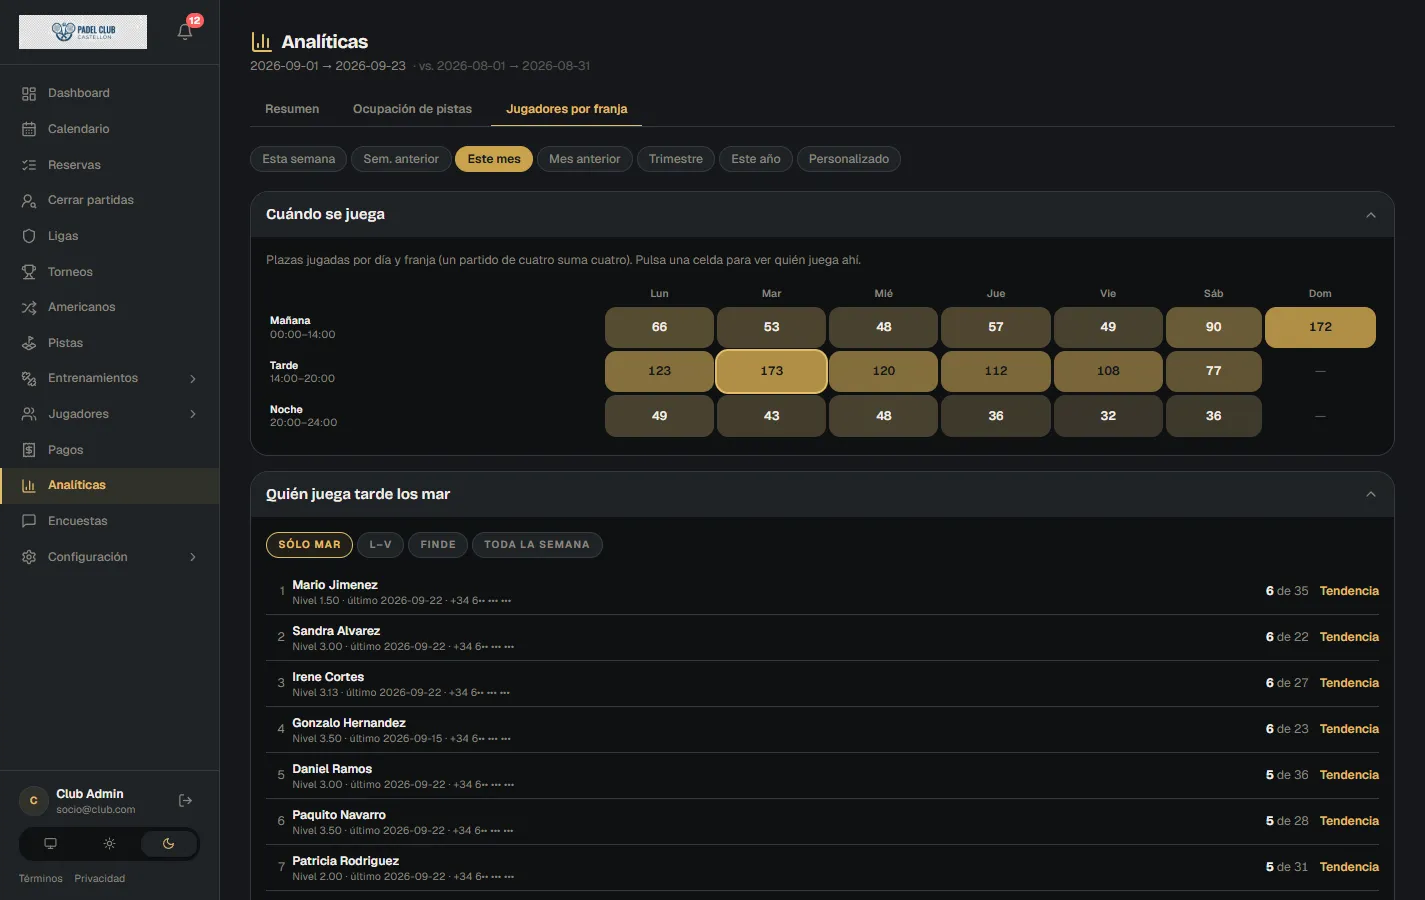Go to Calendario calendar icon

[29, 129]
